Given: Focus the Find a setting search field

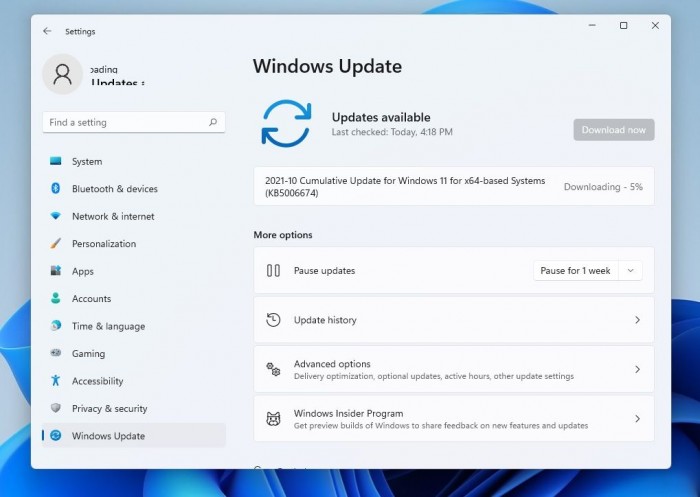Looking at the screenshot, I should coord(134,122).
